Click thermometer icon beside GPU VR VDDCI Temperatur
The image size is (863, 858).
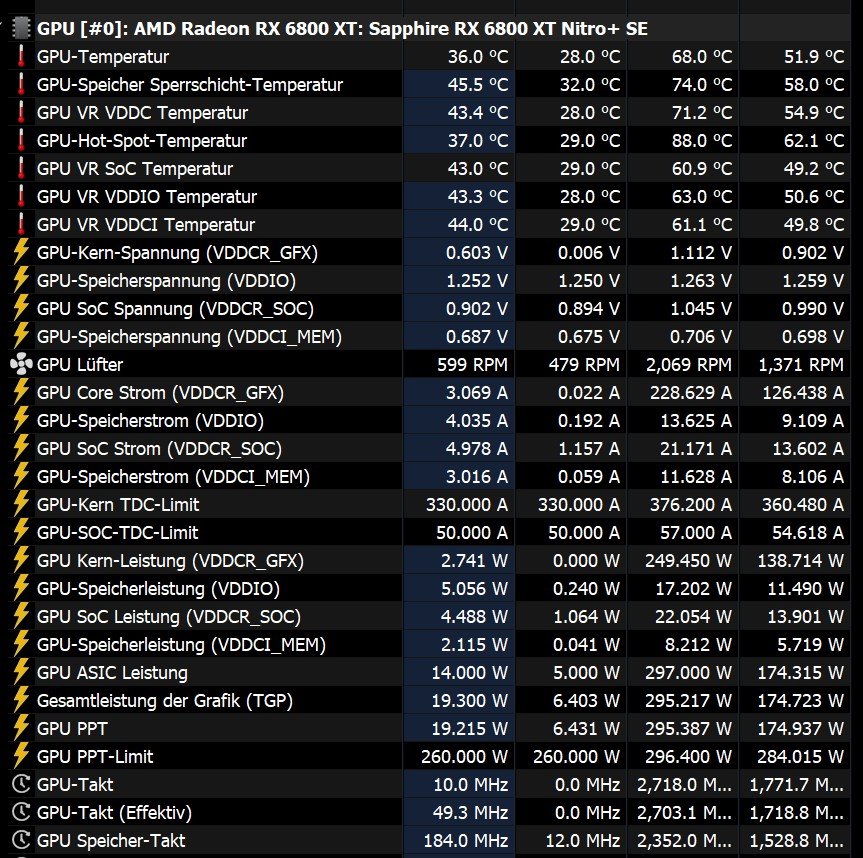(x=21, y=225)
